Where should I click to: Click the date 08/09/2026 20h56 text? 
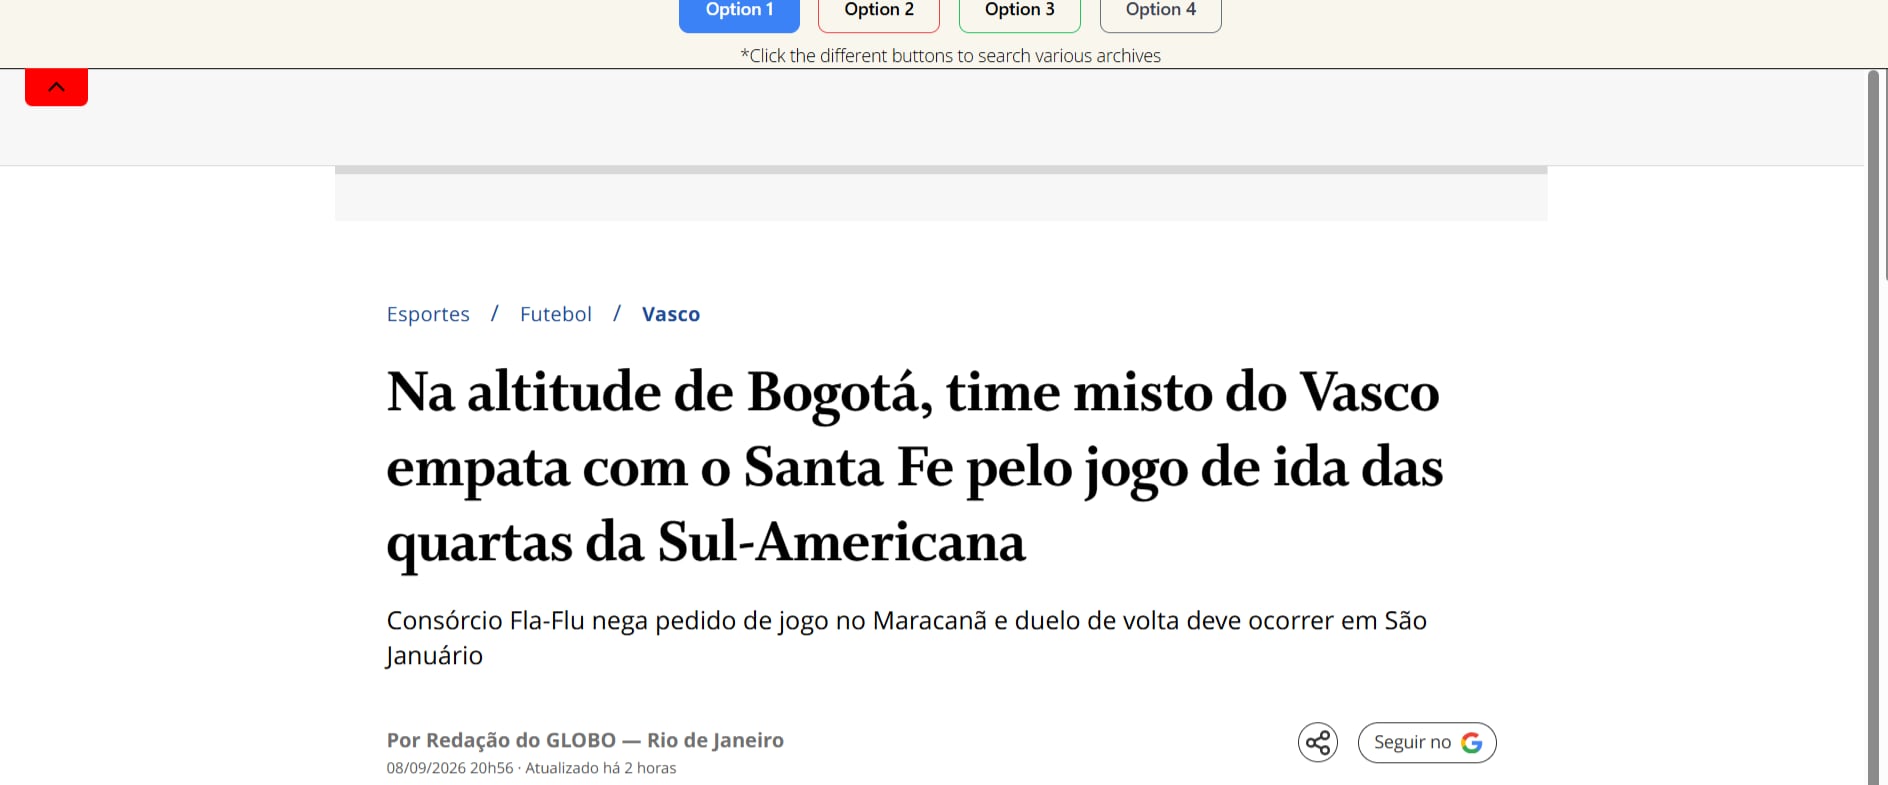pos(450,768)
